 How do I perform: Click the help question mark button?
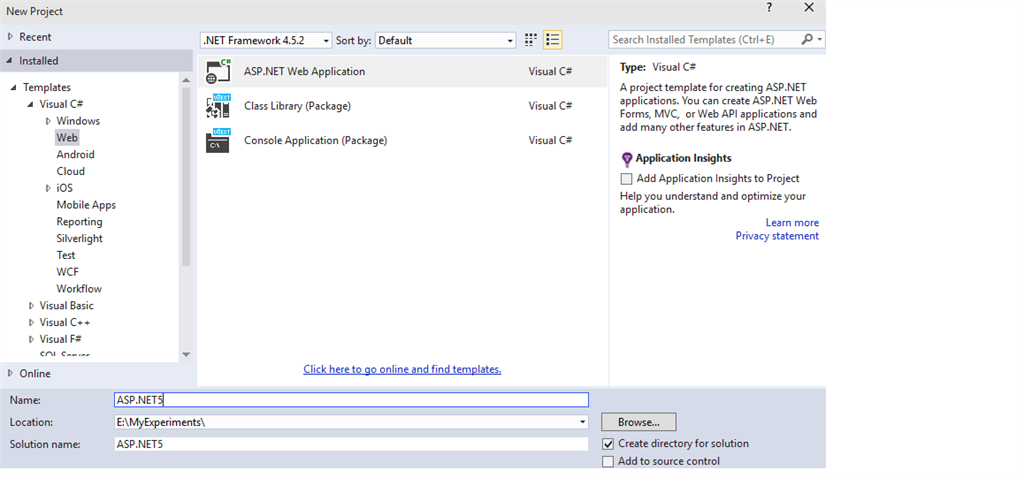point(769,8)
